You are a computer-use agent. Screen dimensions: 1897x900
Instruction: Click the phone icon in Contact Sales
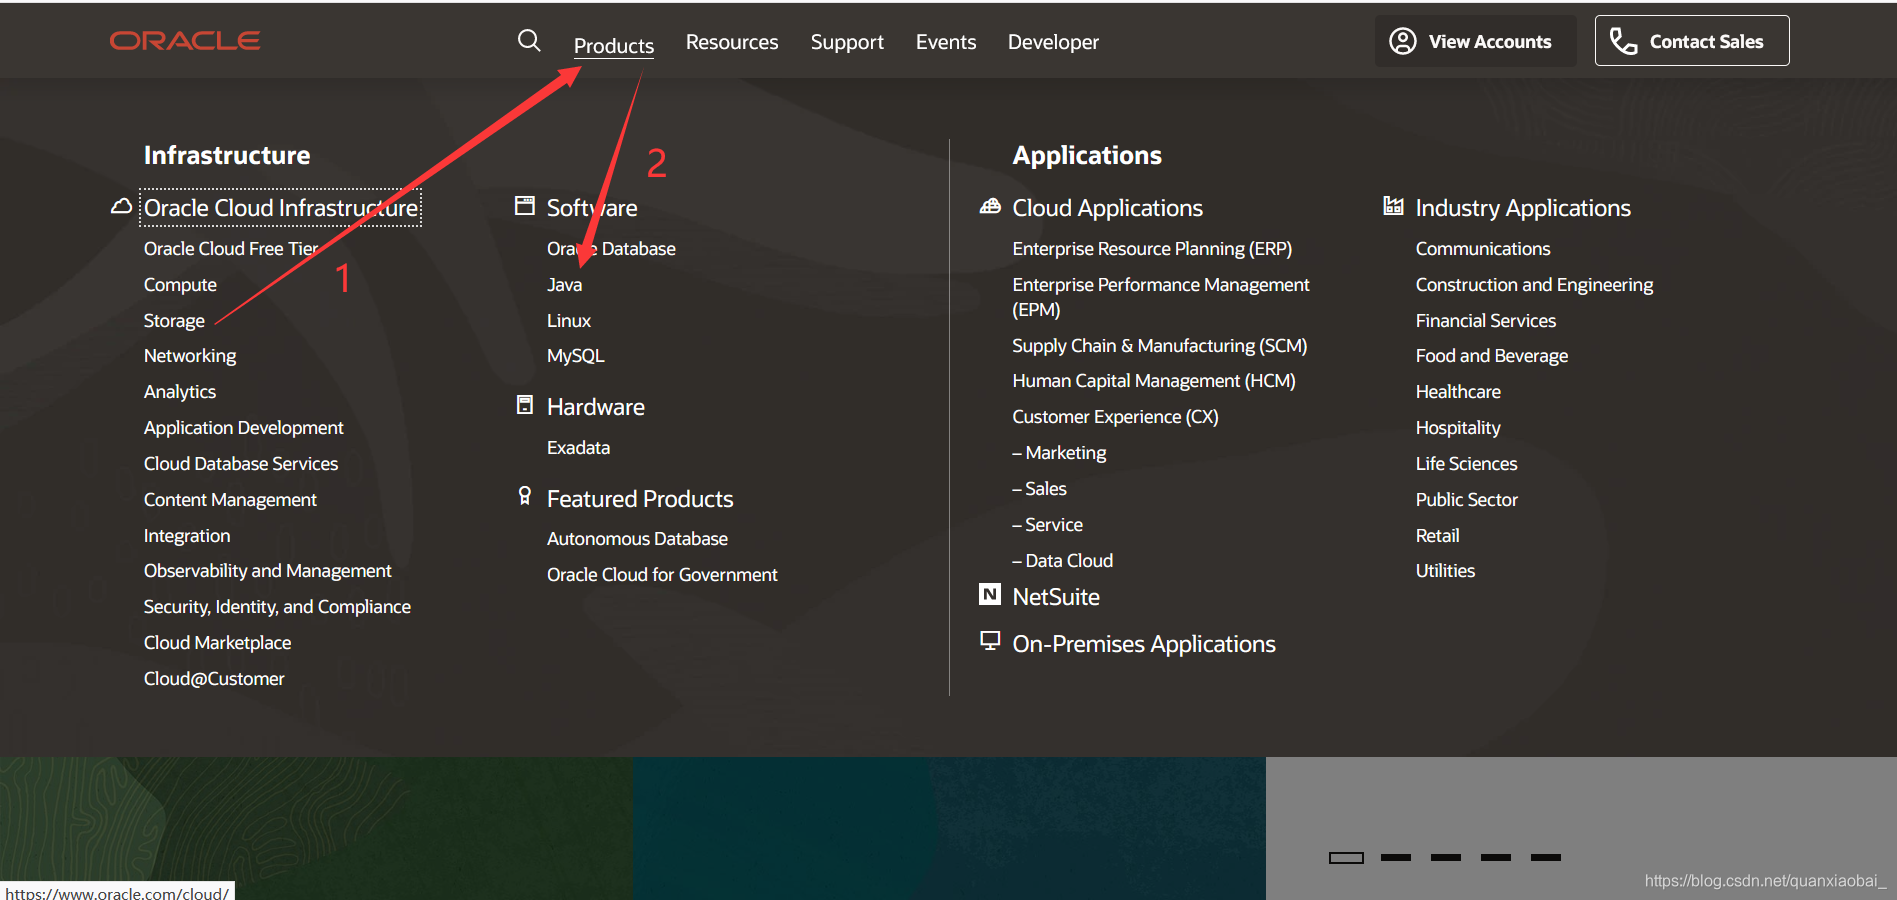[1623, 41]
